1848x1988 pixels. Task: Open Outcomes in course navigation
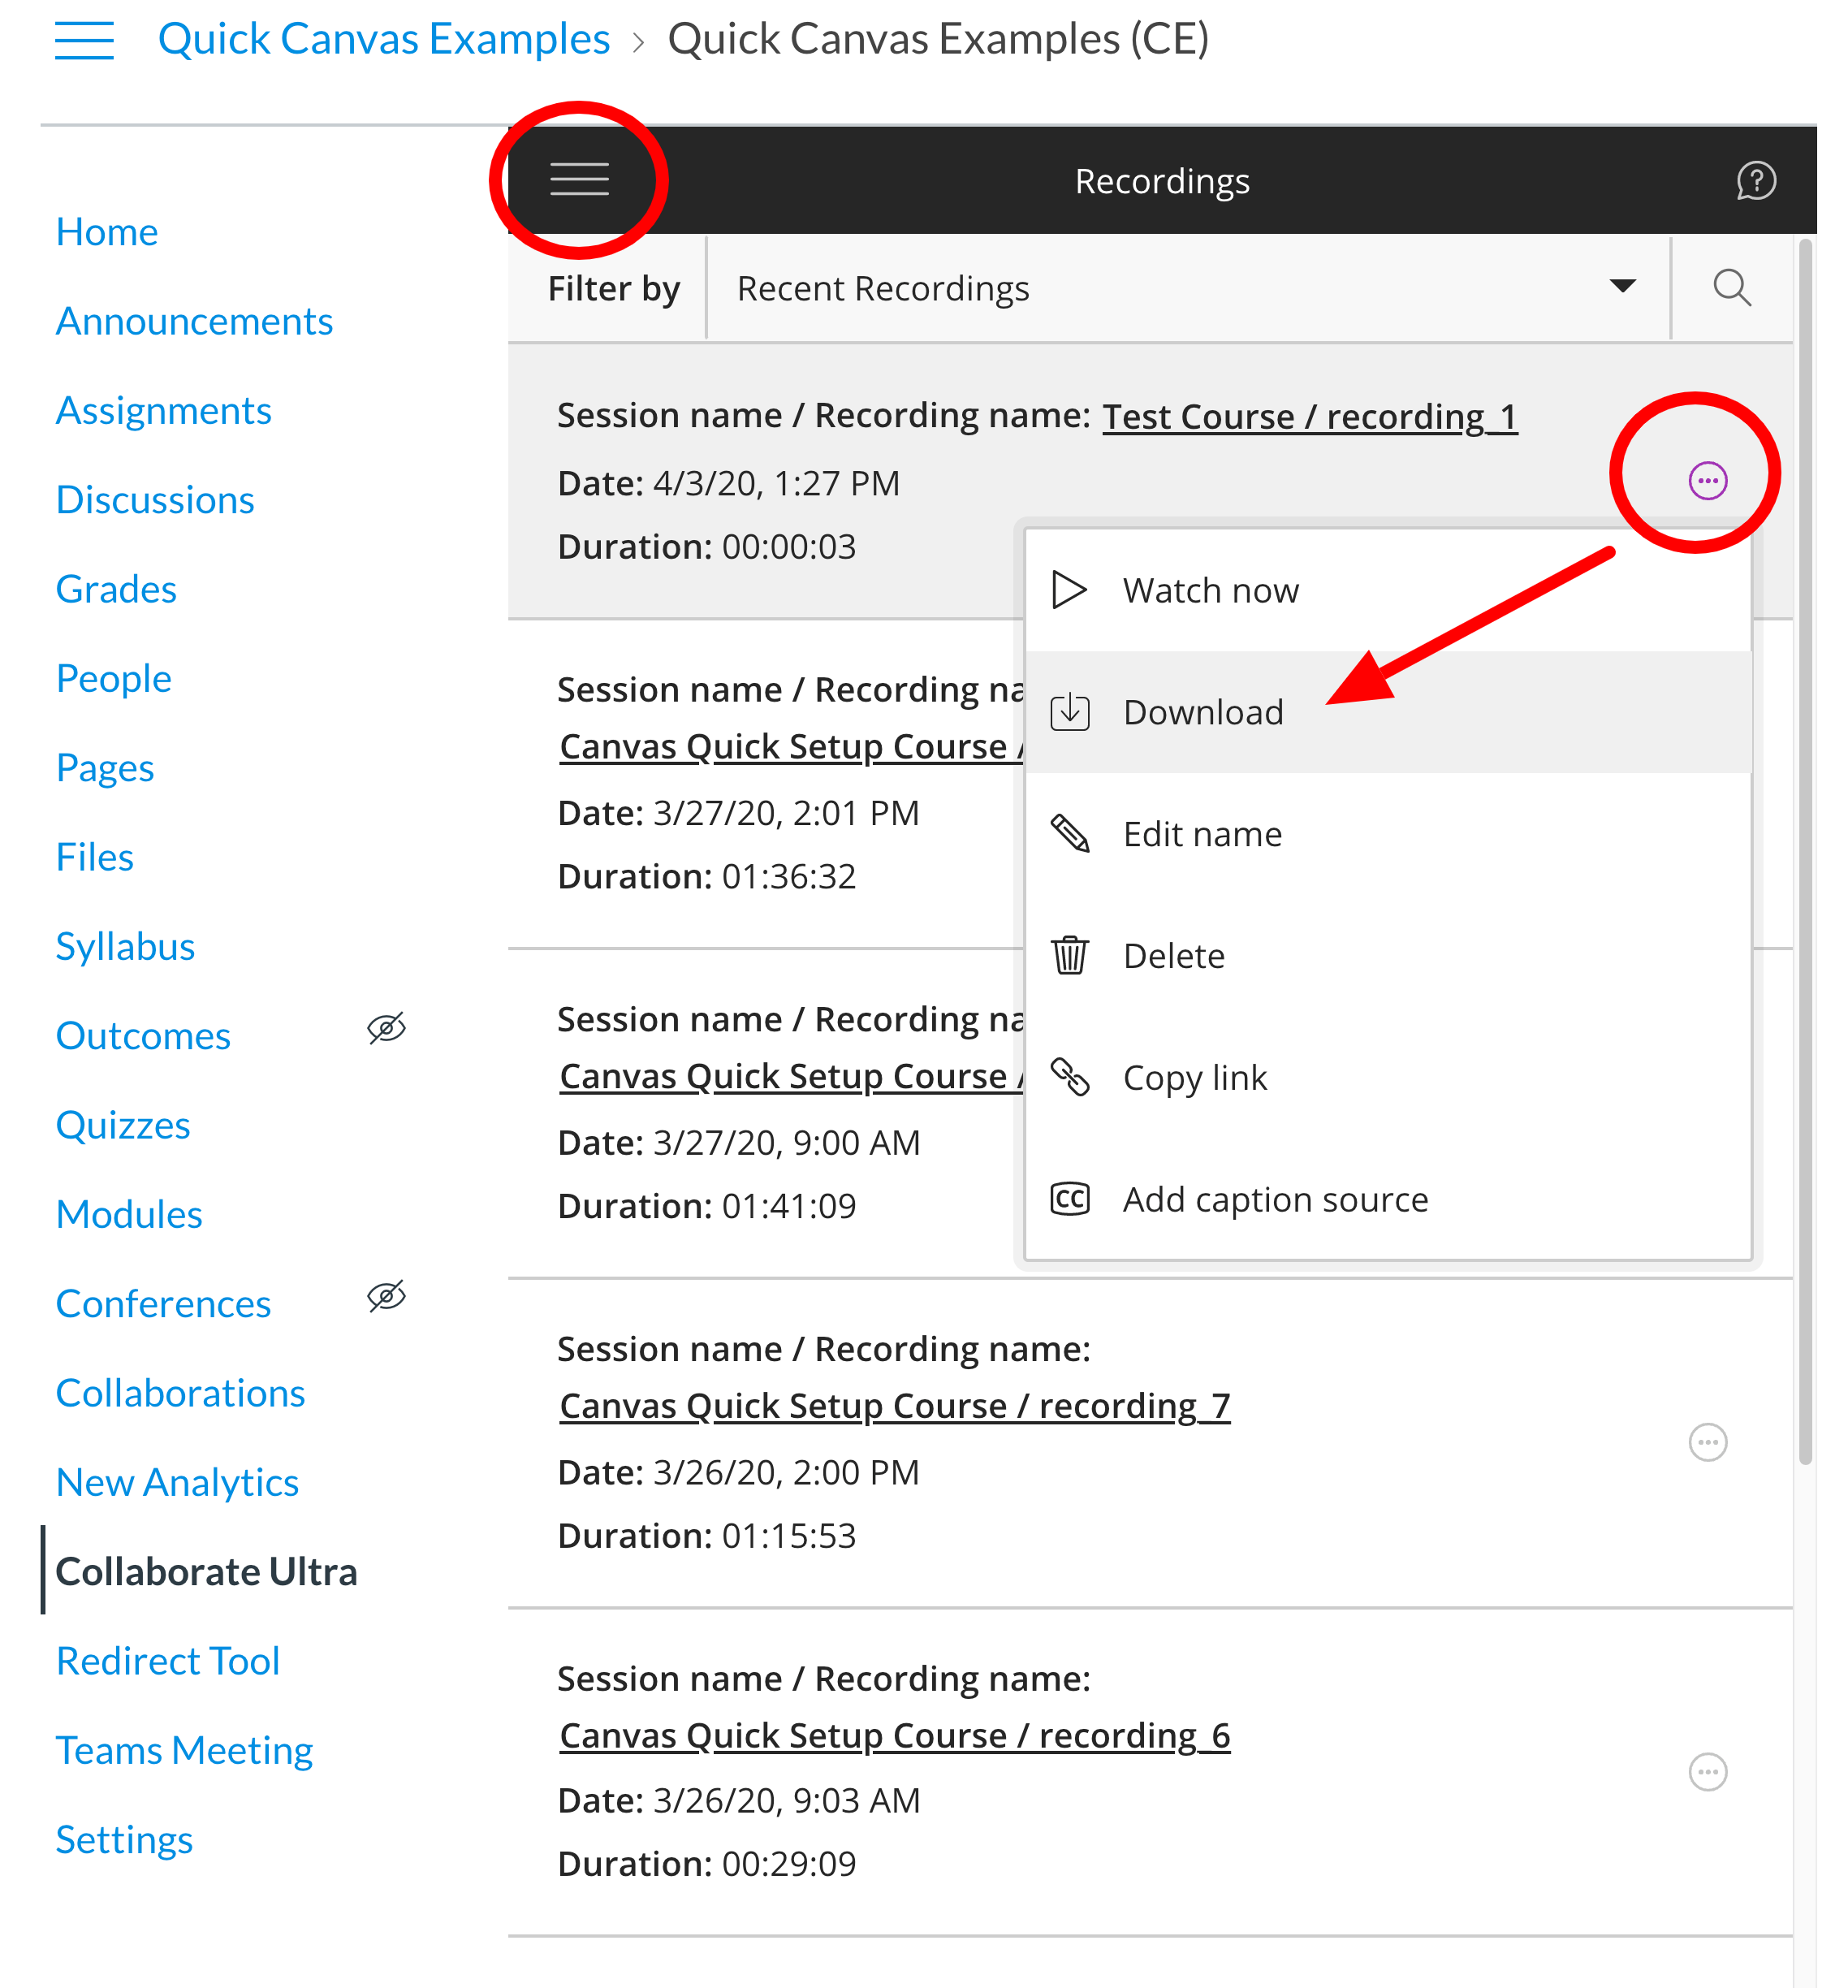coord(143,1035)
